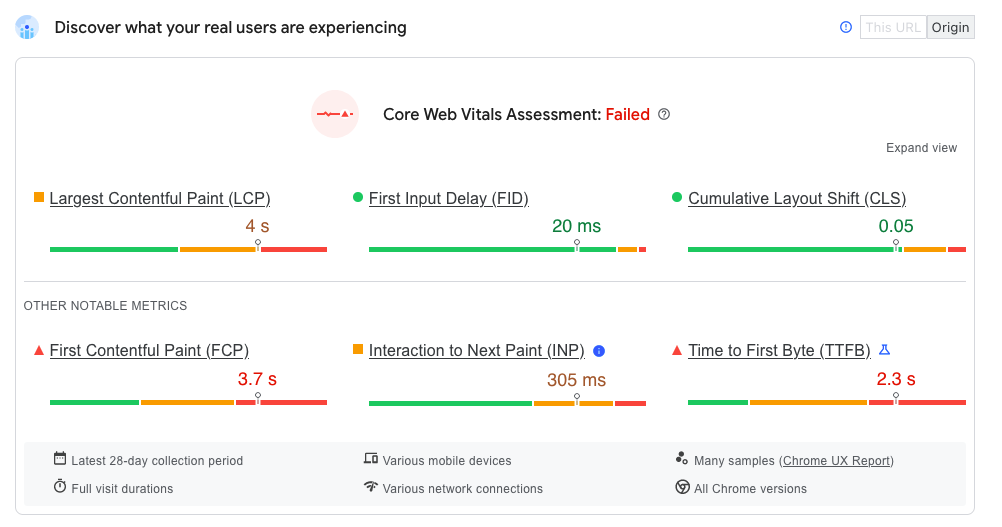The height and width of the screenshot is (527, 1002).
Task: Switch to the This URL view
Action: point(893,27)
